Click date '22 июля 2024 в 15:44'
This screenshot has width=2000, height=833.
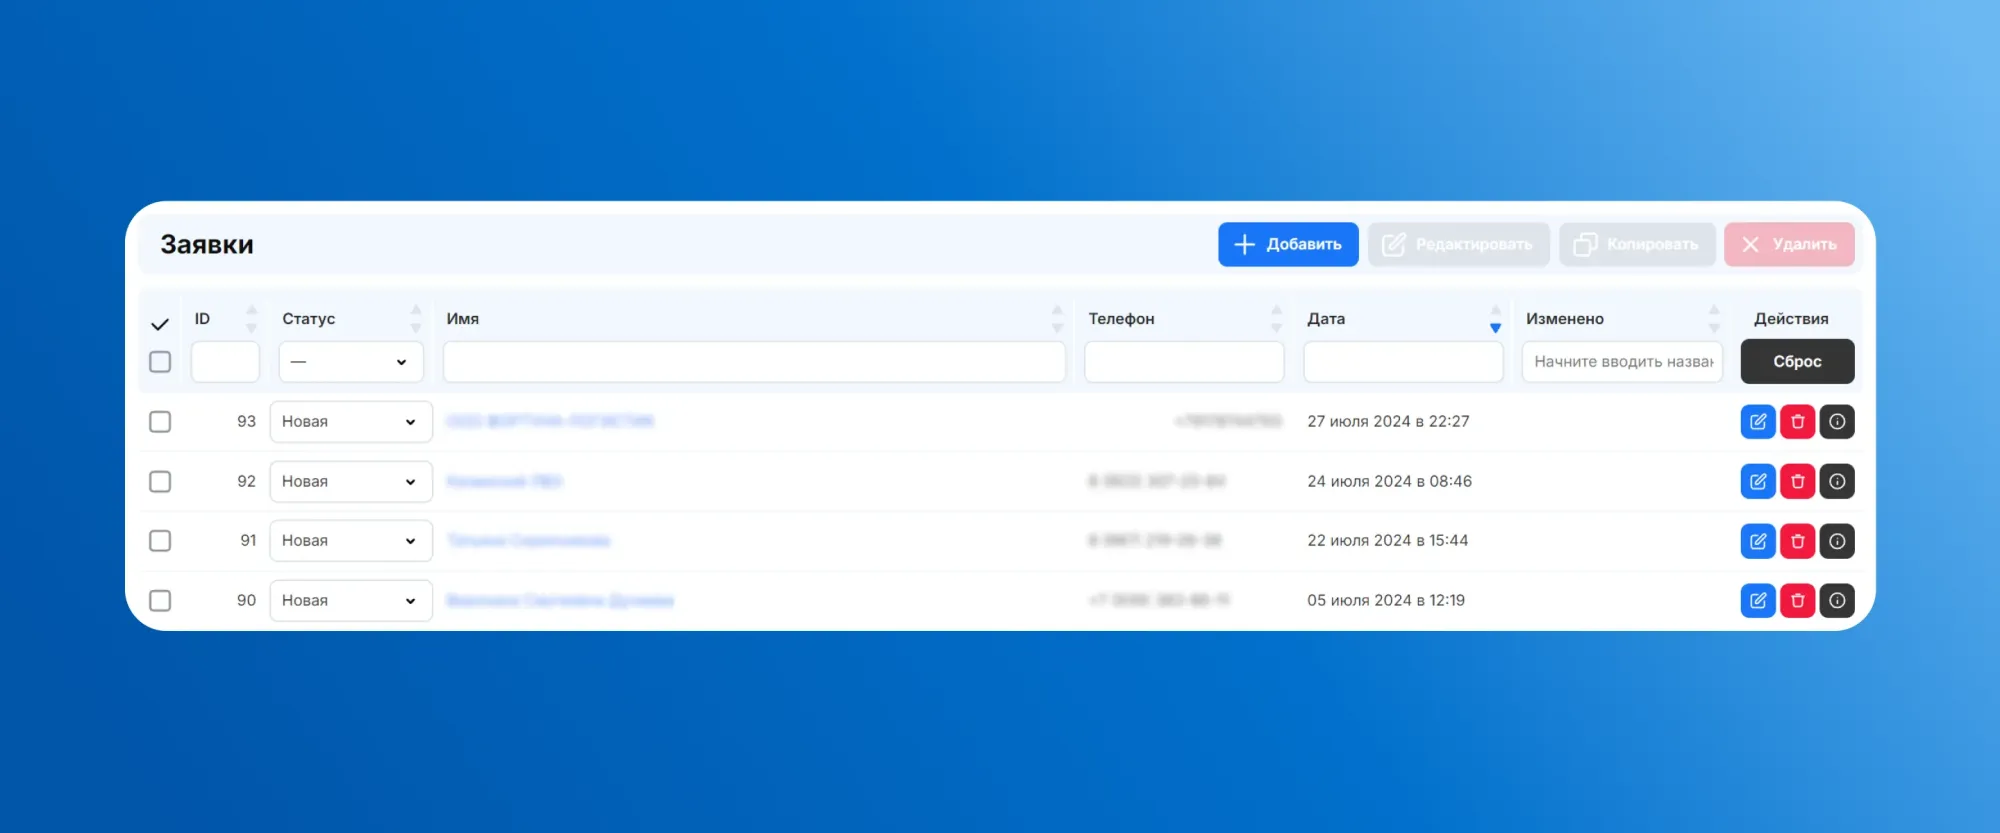coord(1388,541)
